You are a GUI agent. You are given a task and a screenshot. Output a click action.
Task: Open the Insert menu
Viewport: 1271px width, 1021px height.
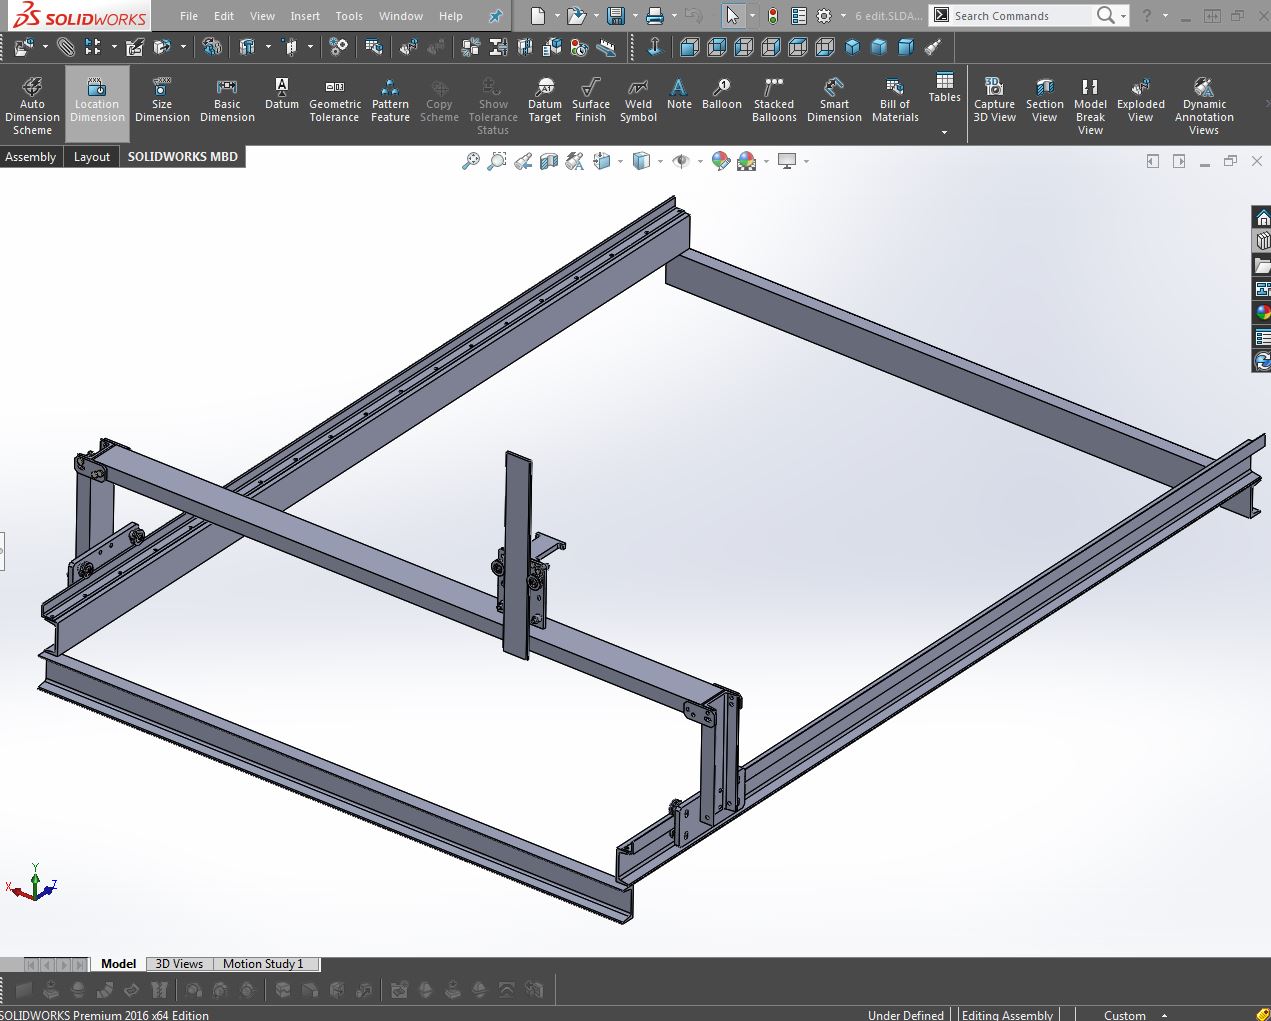pos(305,16)
